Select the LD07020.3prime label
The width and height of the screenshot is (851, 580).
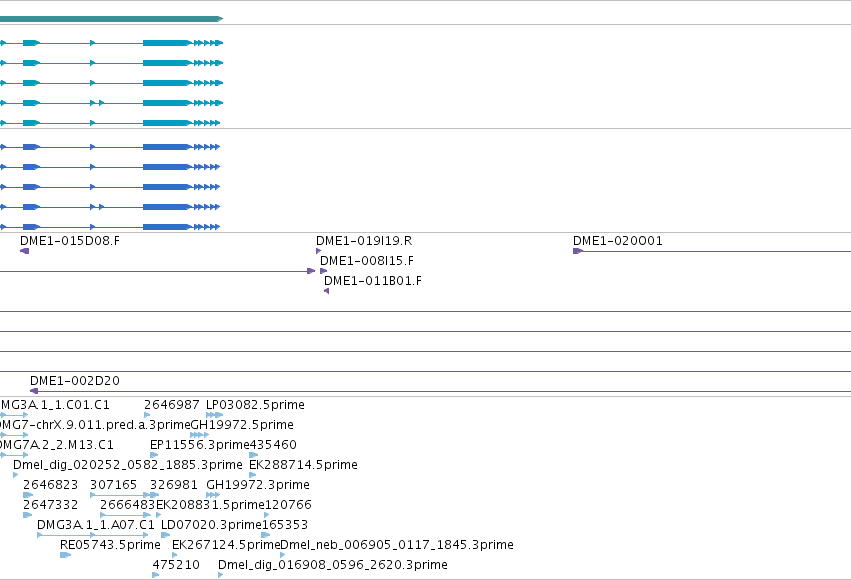click(x=212, y=525)
